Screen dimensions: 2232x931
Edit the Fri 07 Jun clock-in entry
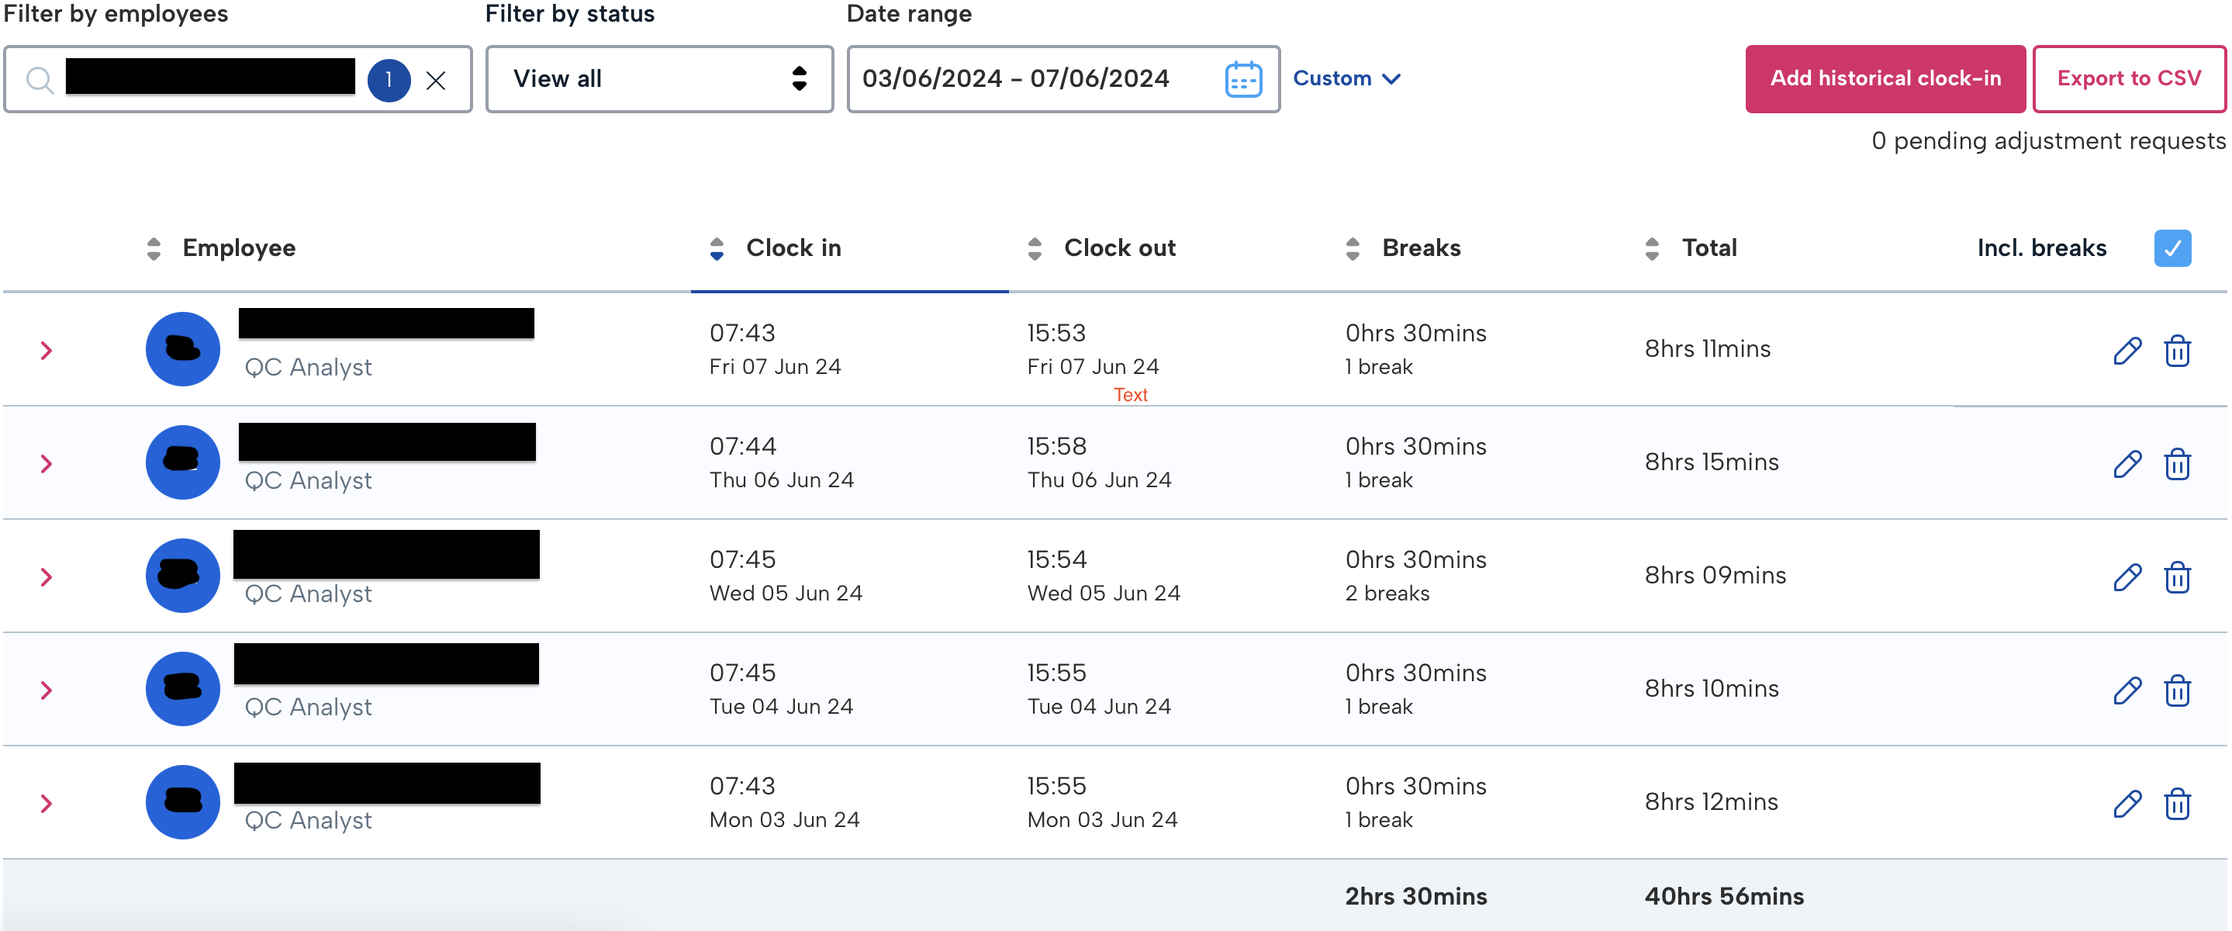[x=2127, y=351]
